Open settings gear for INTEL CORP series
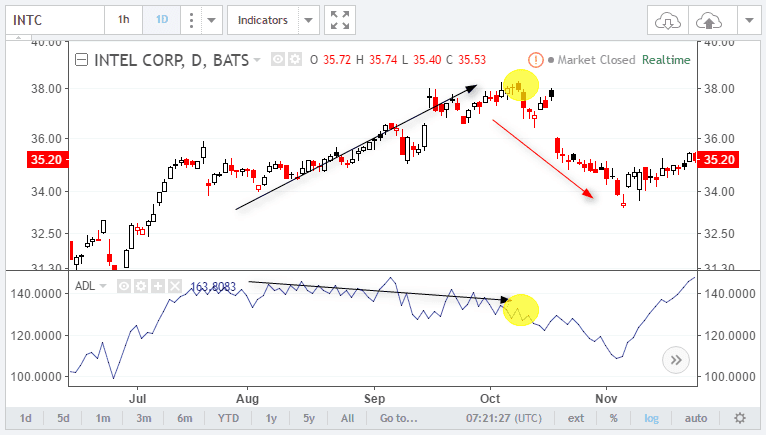The width and height of the screenshot is (766, 435). pyautogui.click(x=295, y=60)
